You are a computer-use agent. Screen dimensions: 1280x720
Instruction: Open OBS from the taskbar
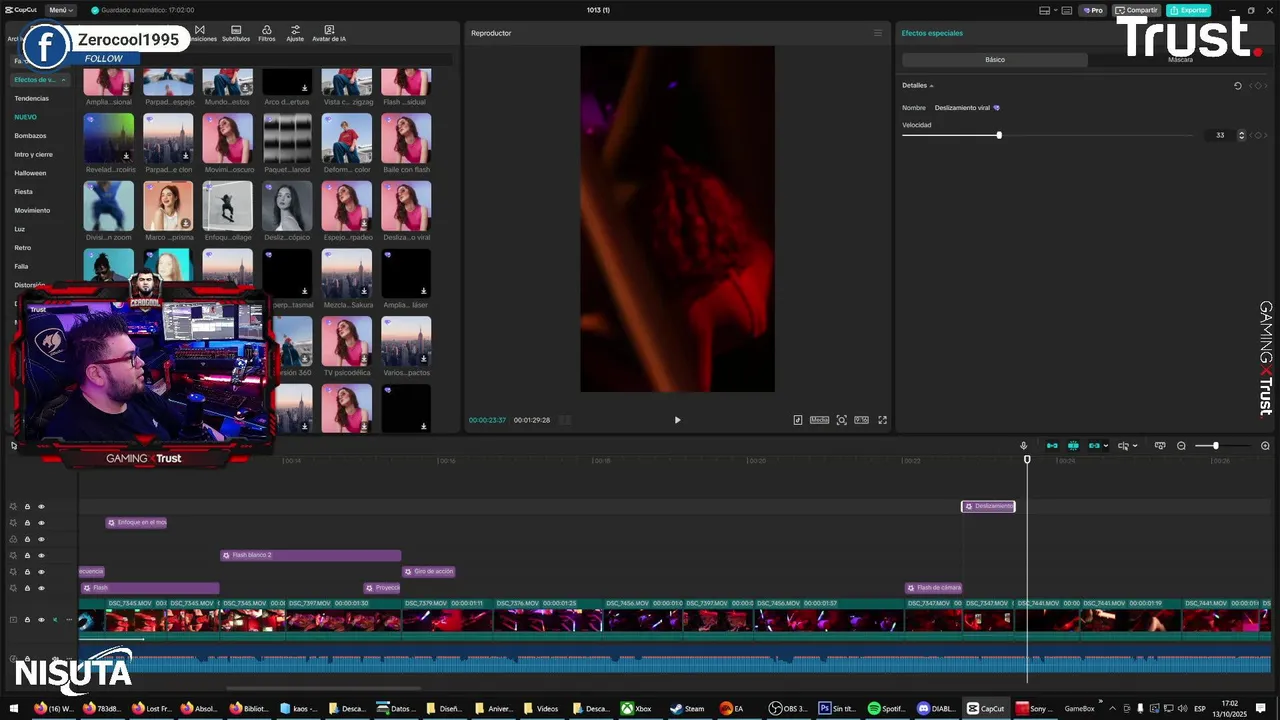click(x=788, y=708)
